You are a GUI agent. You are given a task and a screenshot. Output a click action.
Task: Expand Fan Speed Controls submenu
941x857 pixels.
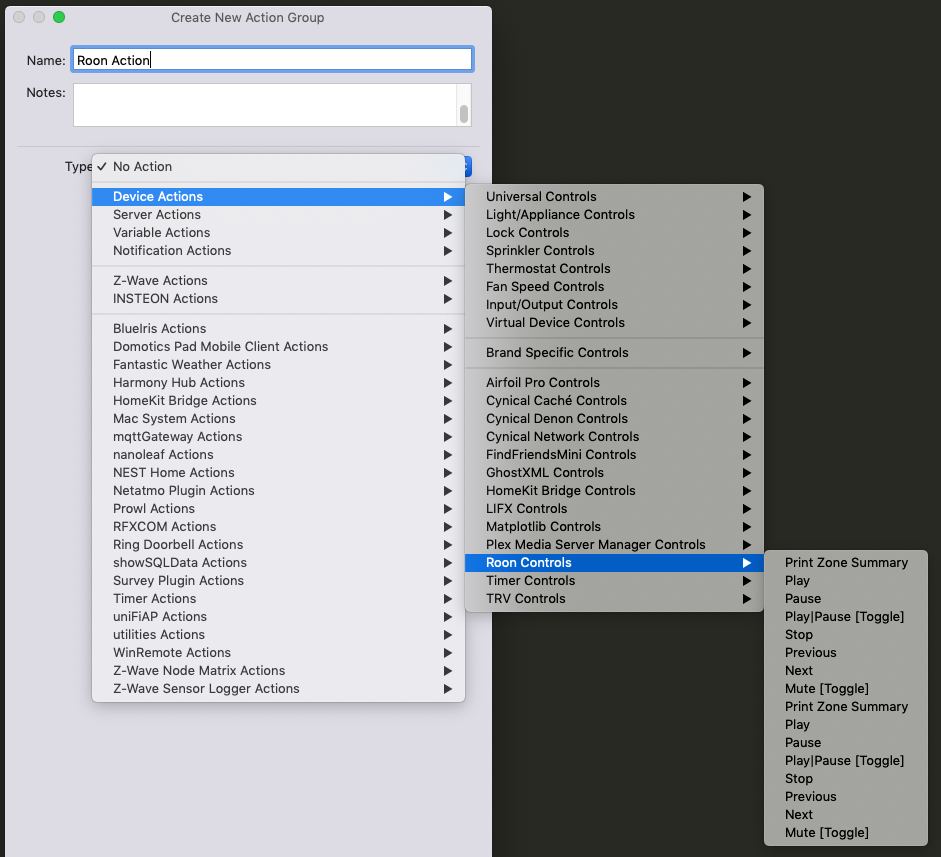coord(615,287)
